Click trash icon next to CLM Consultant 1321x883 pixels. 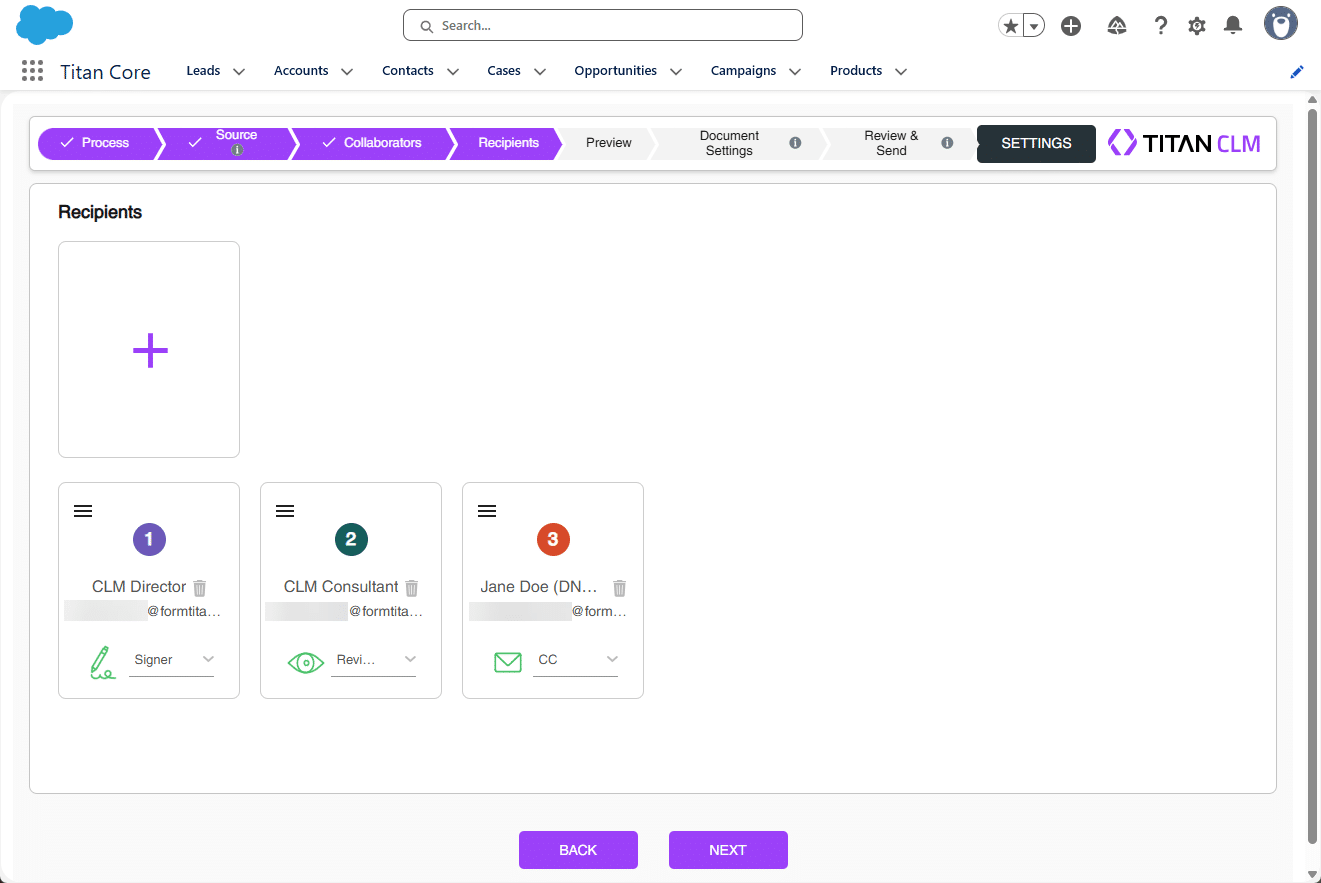click(x=412, y=588)
